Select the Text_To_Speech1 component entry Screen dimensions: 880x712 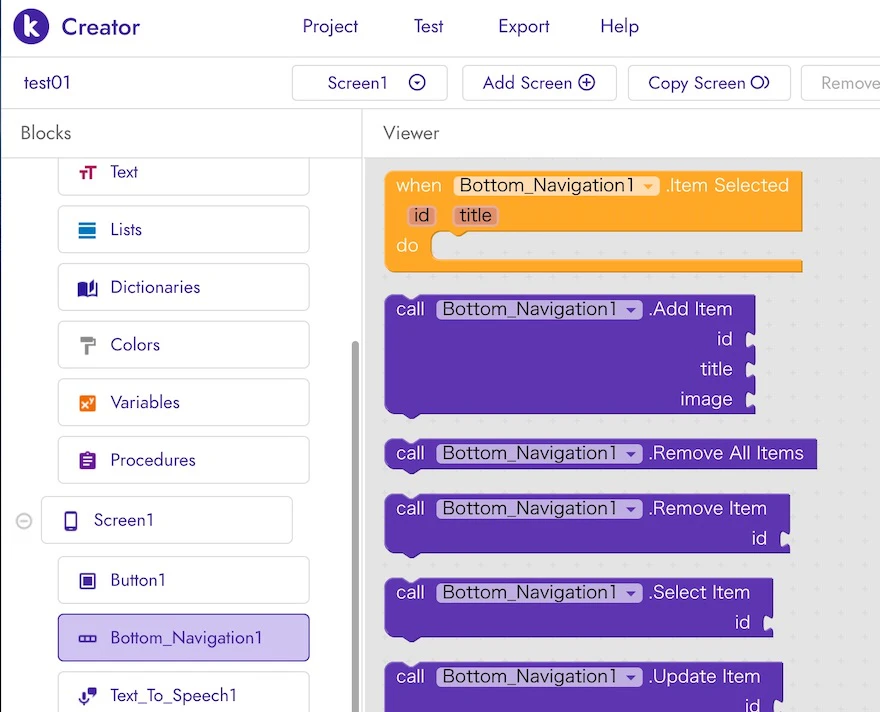(x=184, y=692)
